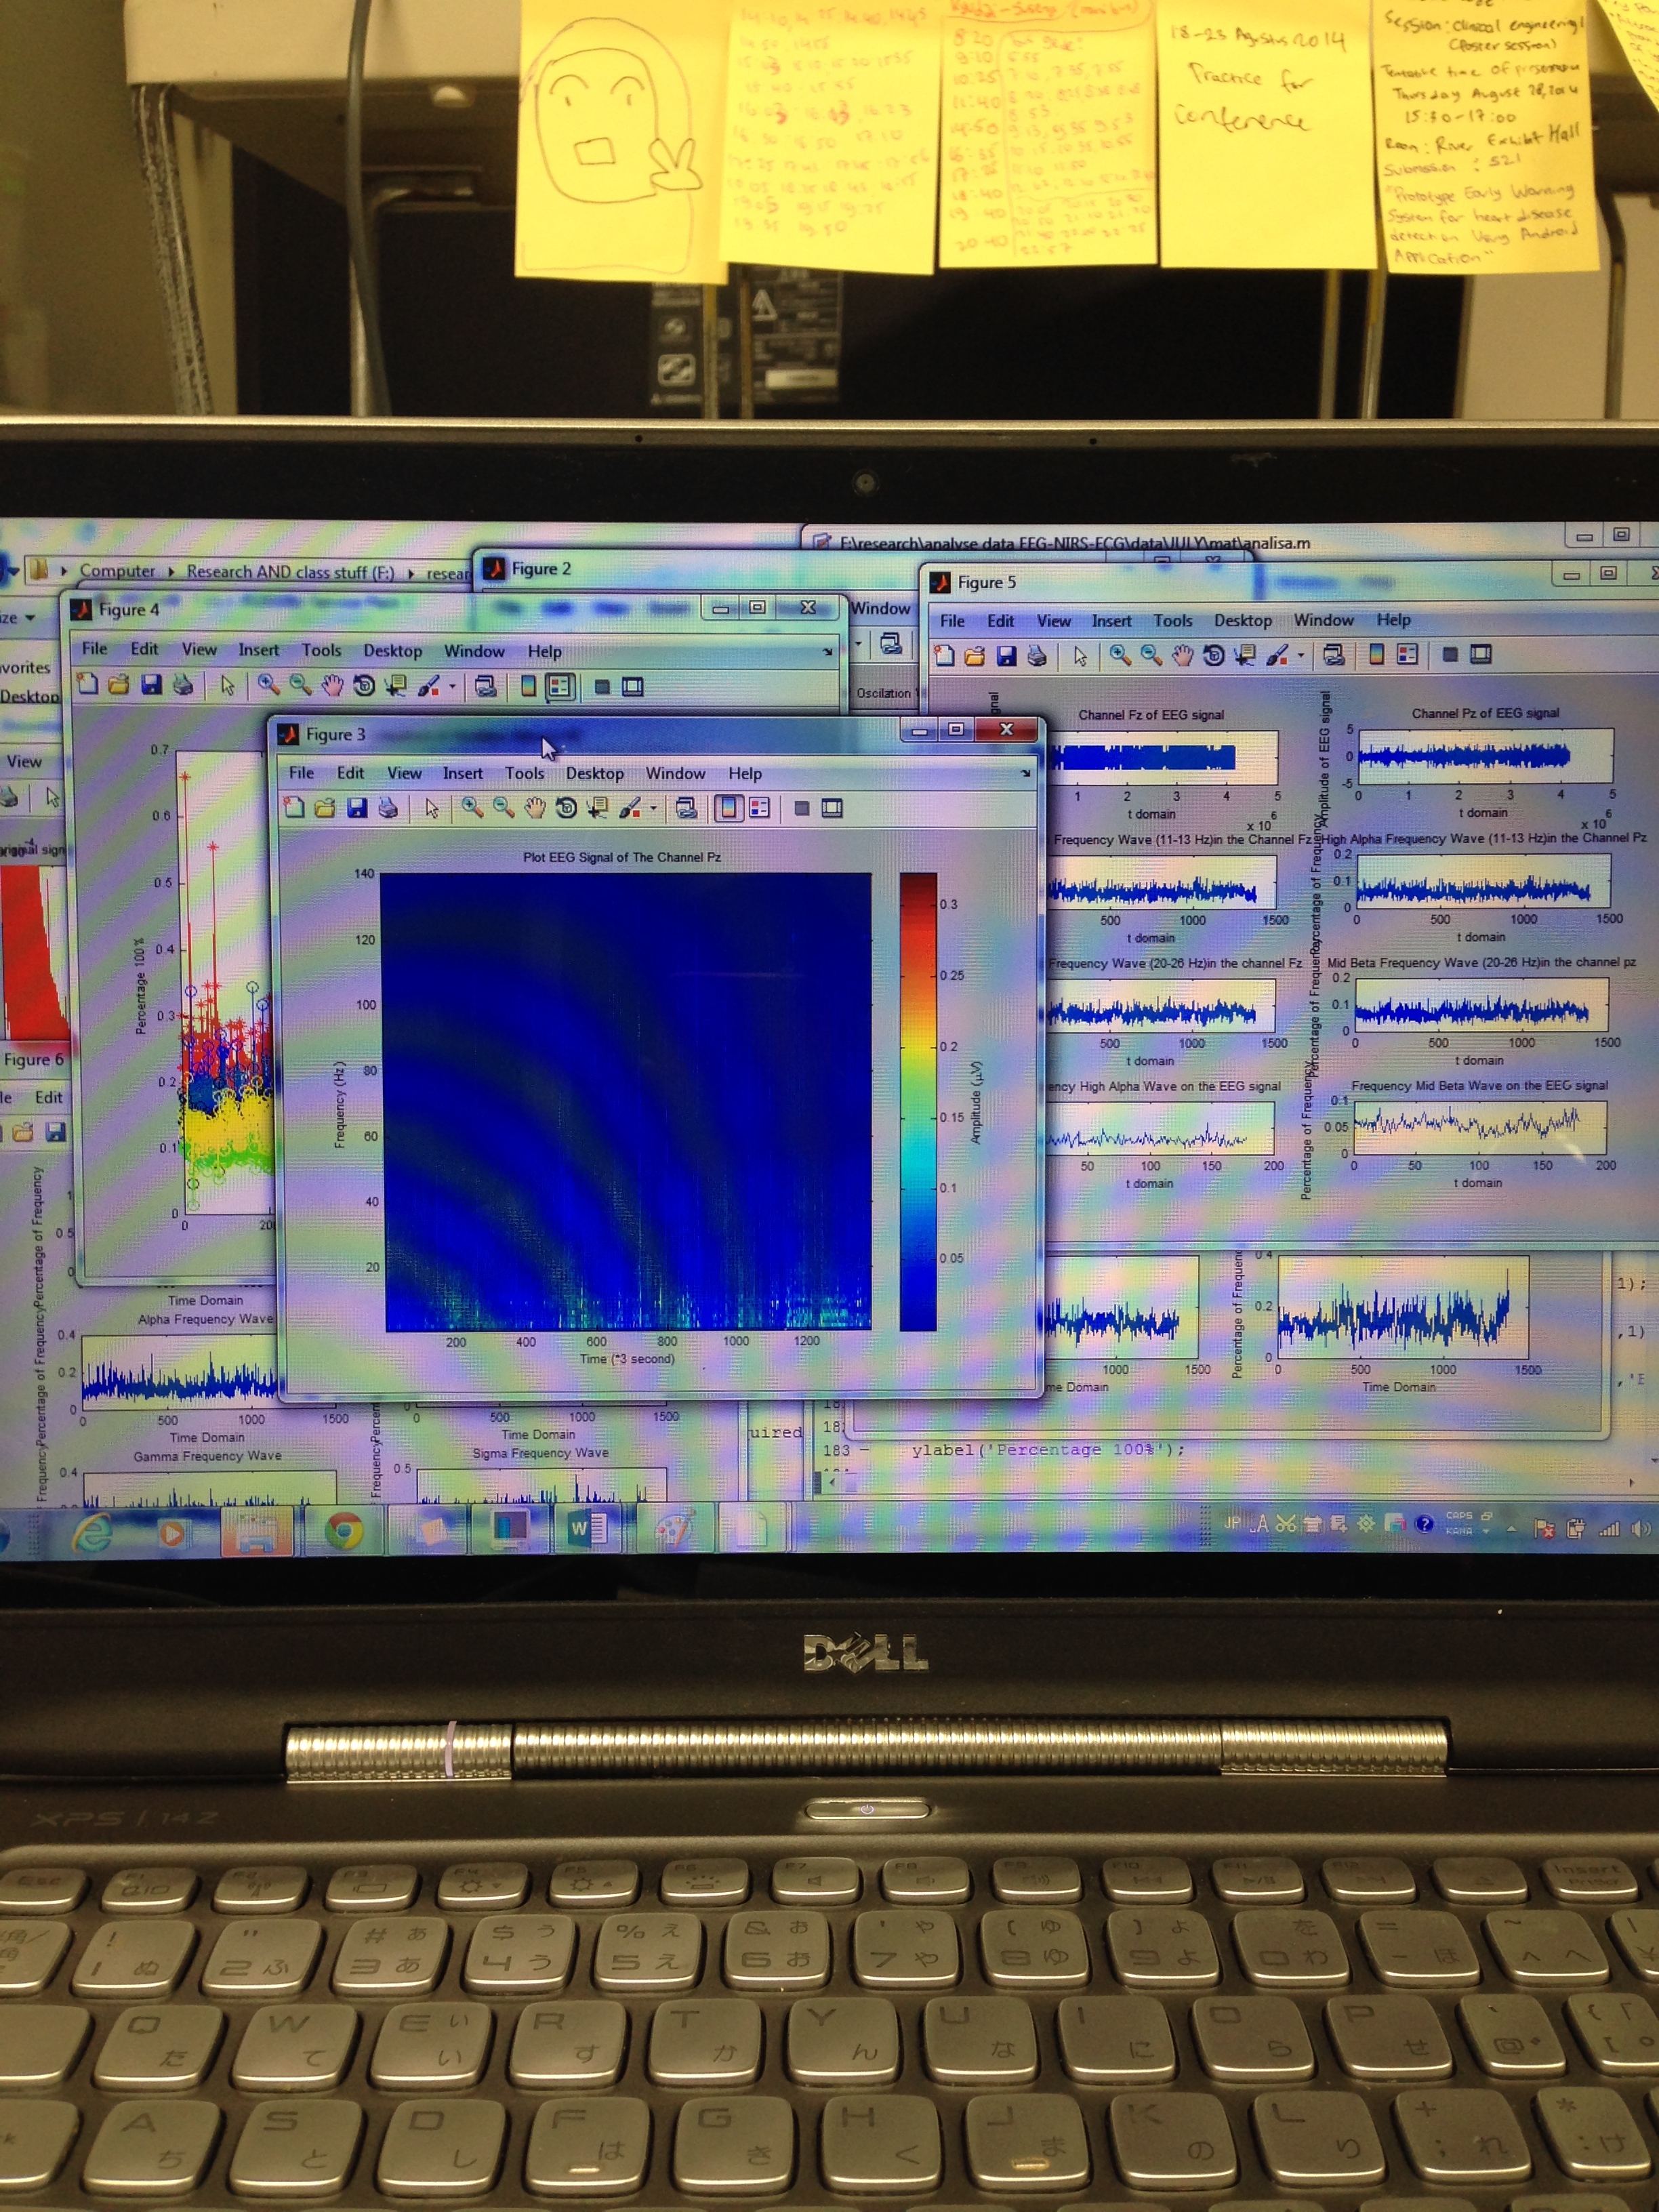Viewport: 1659px width, 2212px height.
Task: Click Print Figure icon in Figure 5
Action: 1038,656
